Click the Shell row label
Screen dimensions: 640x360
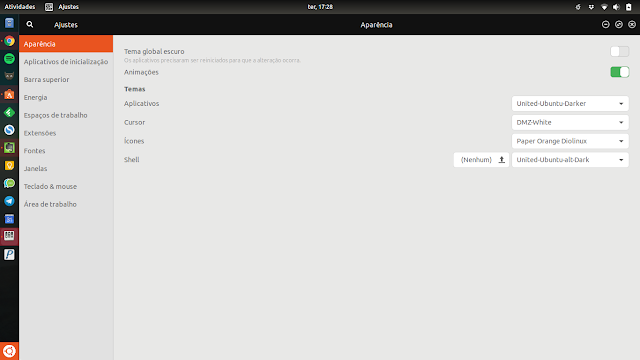[x=131, y=160]
